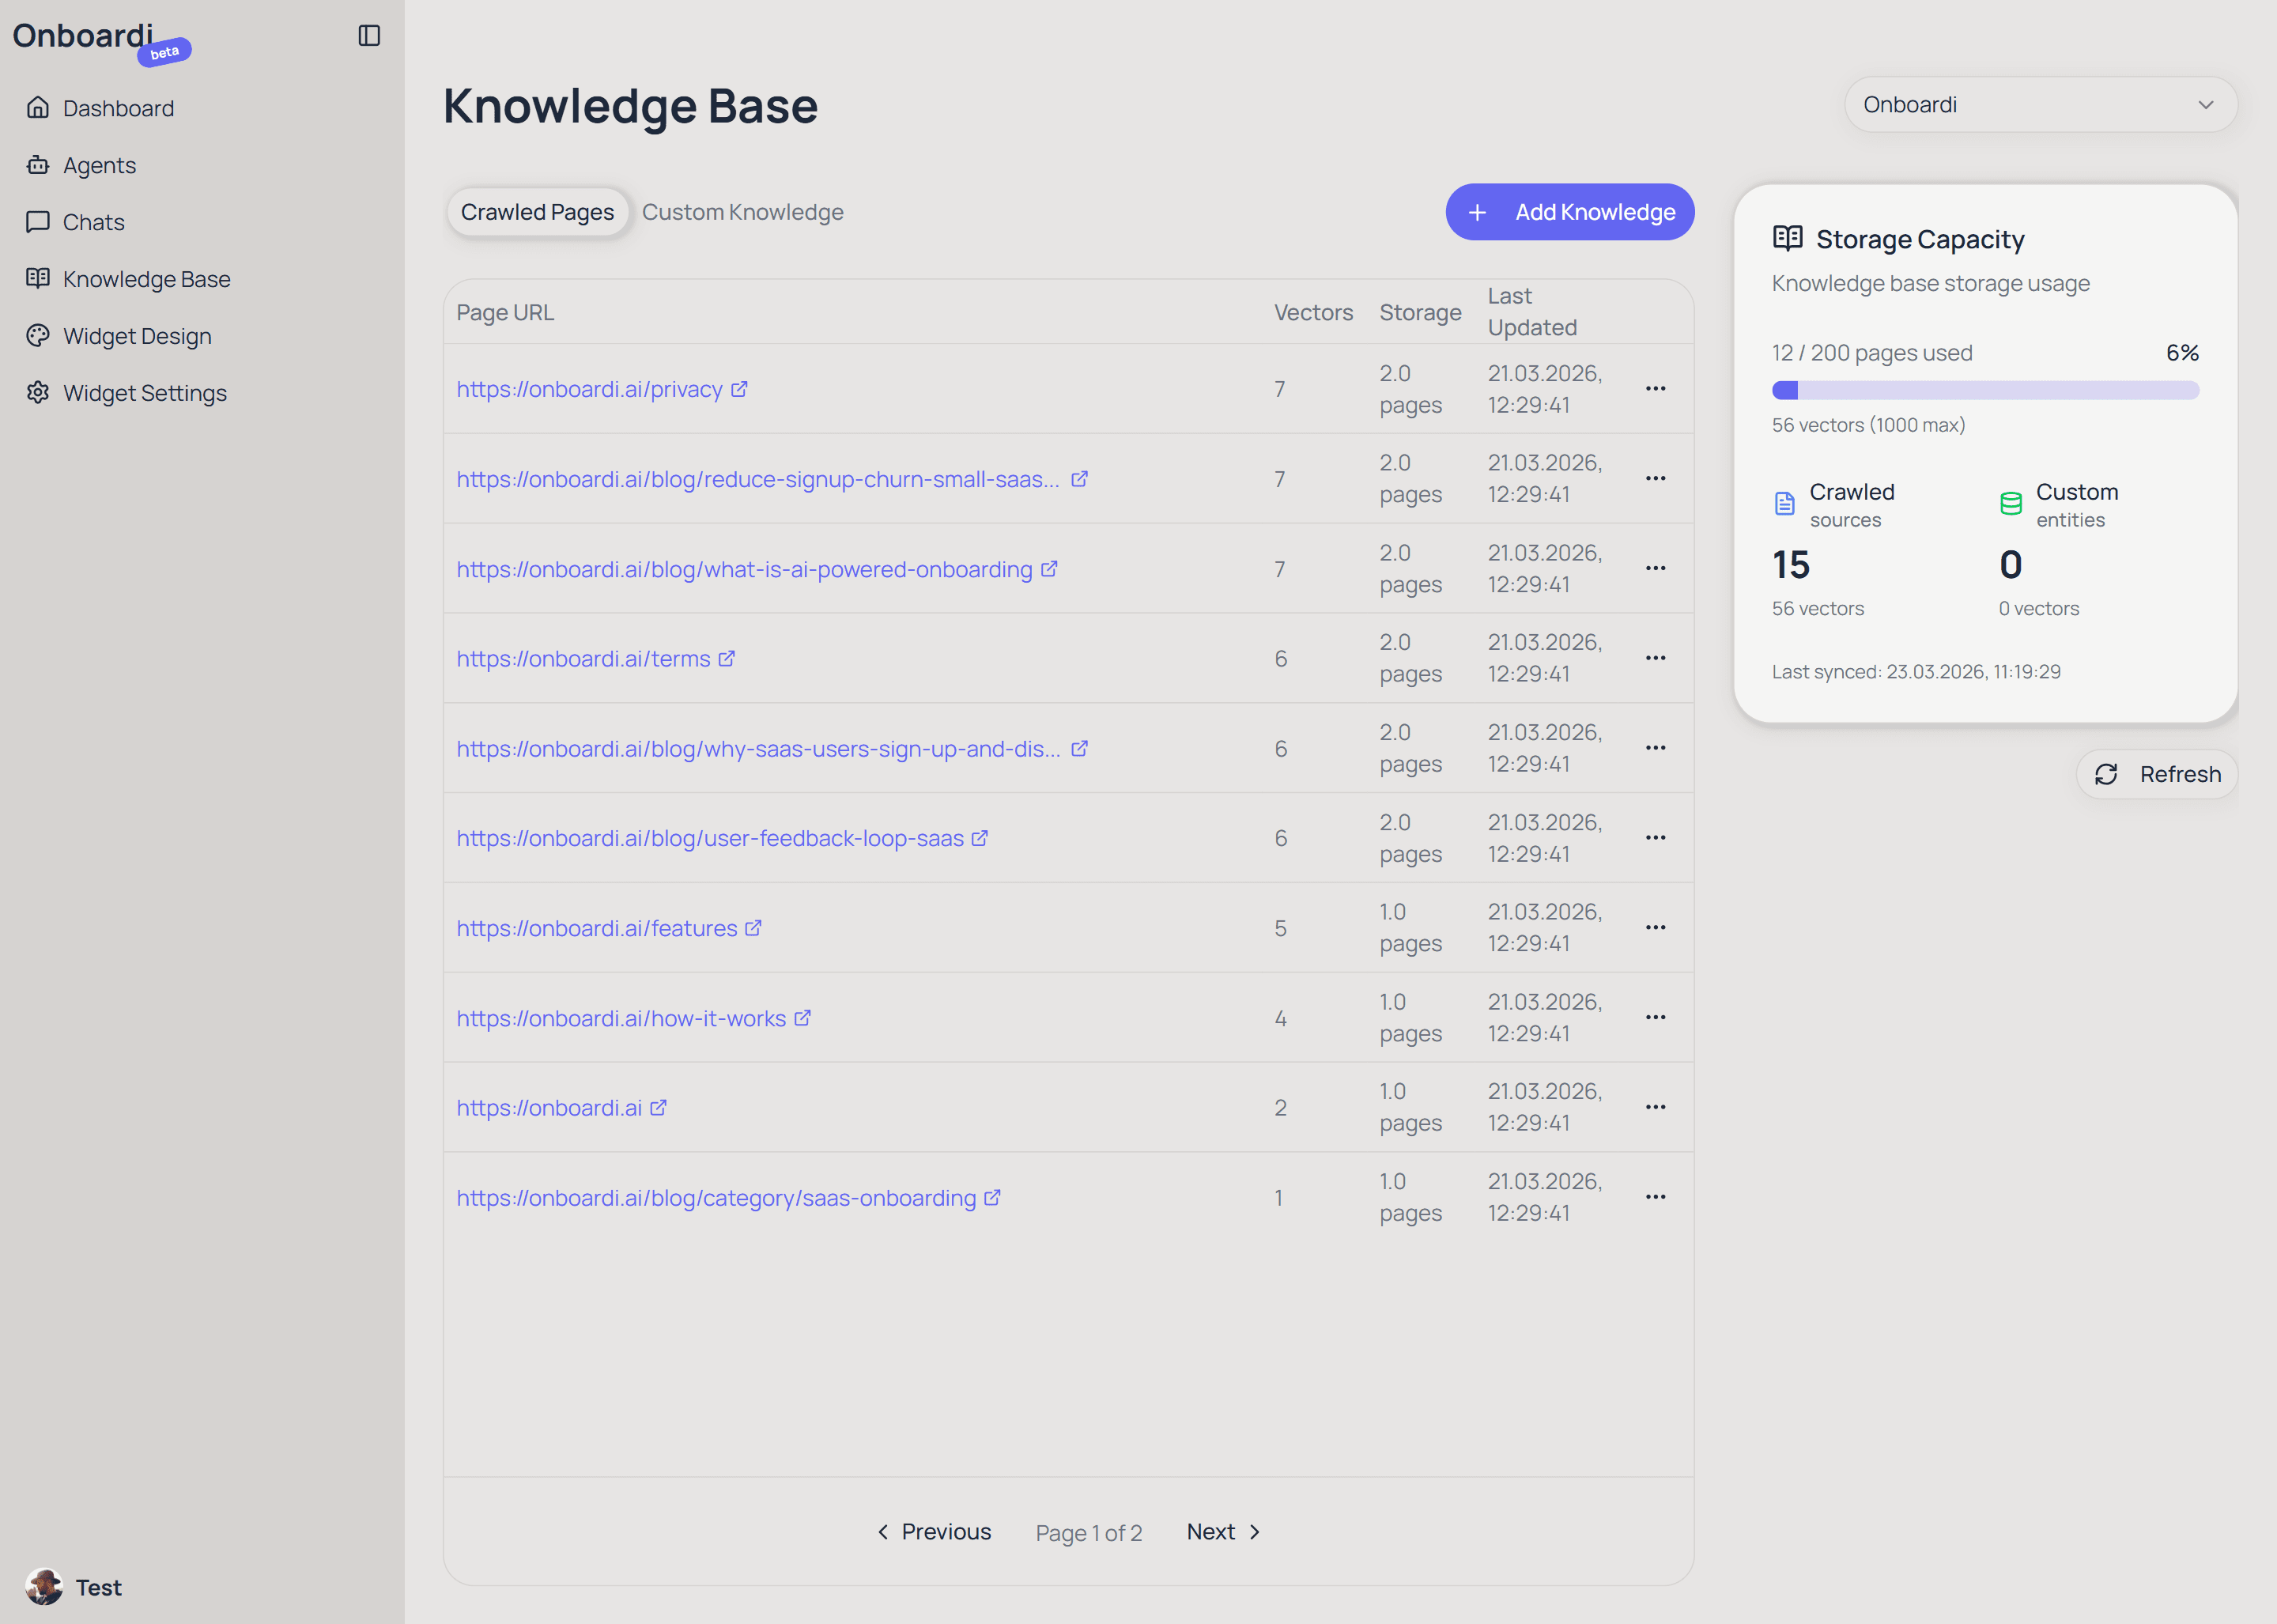2277x1624 pixels.
Task: Click the Storage column header
Action: pyautogui.click(x=1420, y=312)
